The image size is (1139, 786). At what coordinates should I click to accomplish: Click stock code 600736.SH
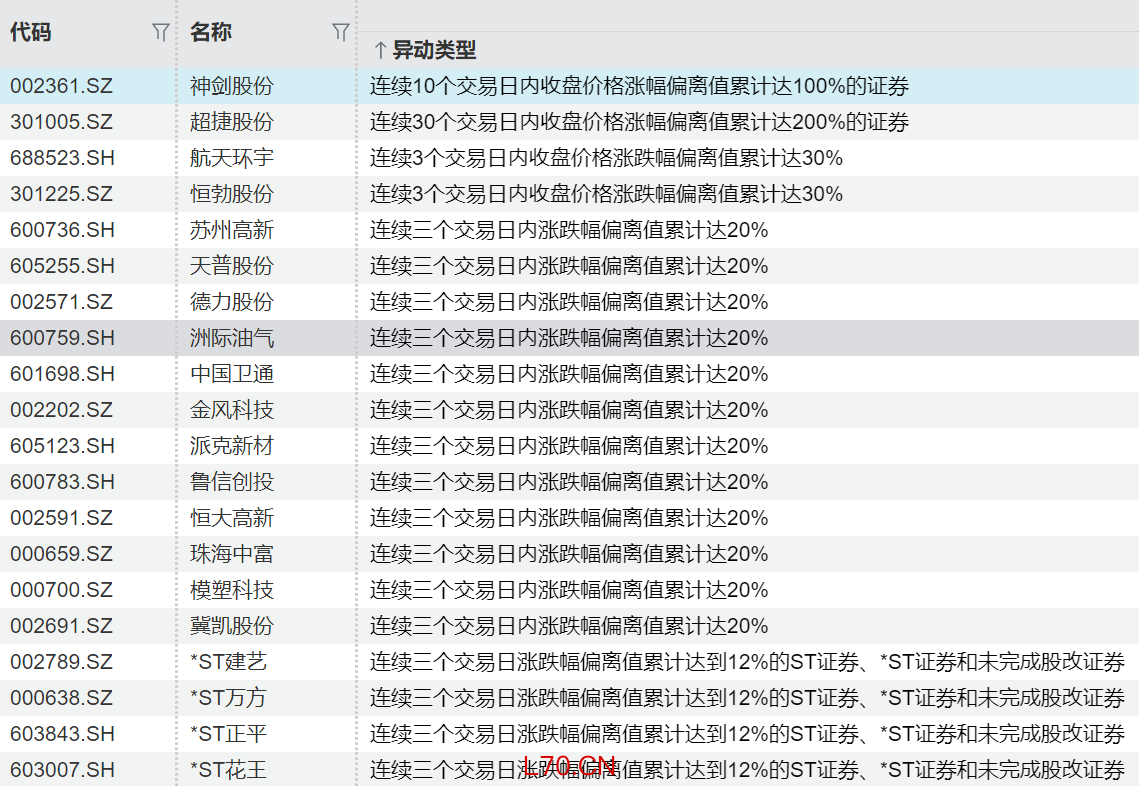(x=62, y=230)
